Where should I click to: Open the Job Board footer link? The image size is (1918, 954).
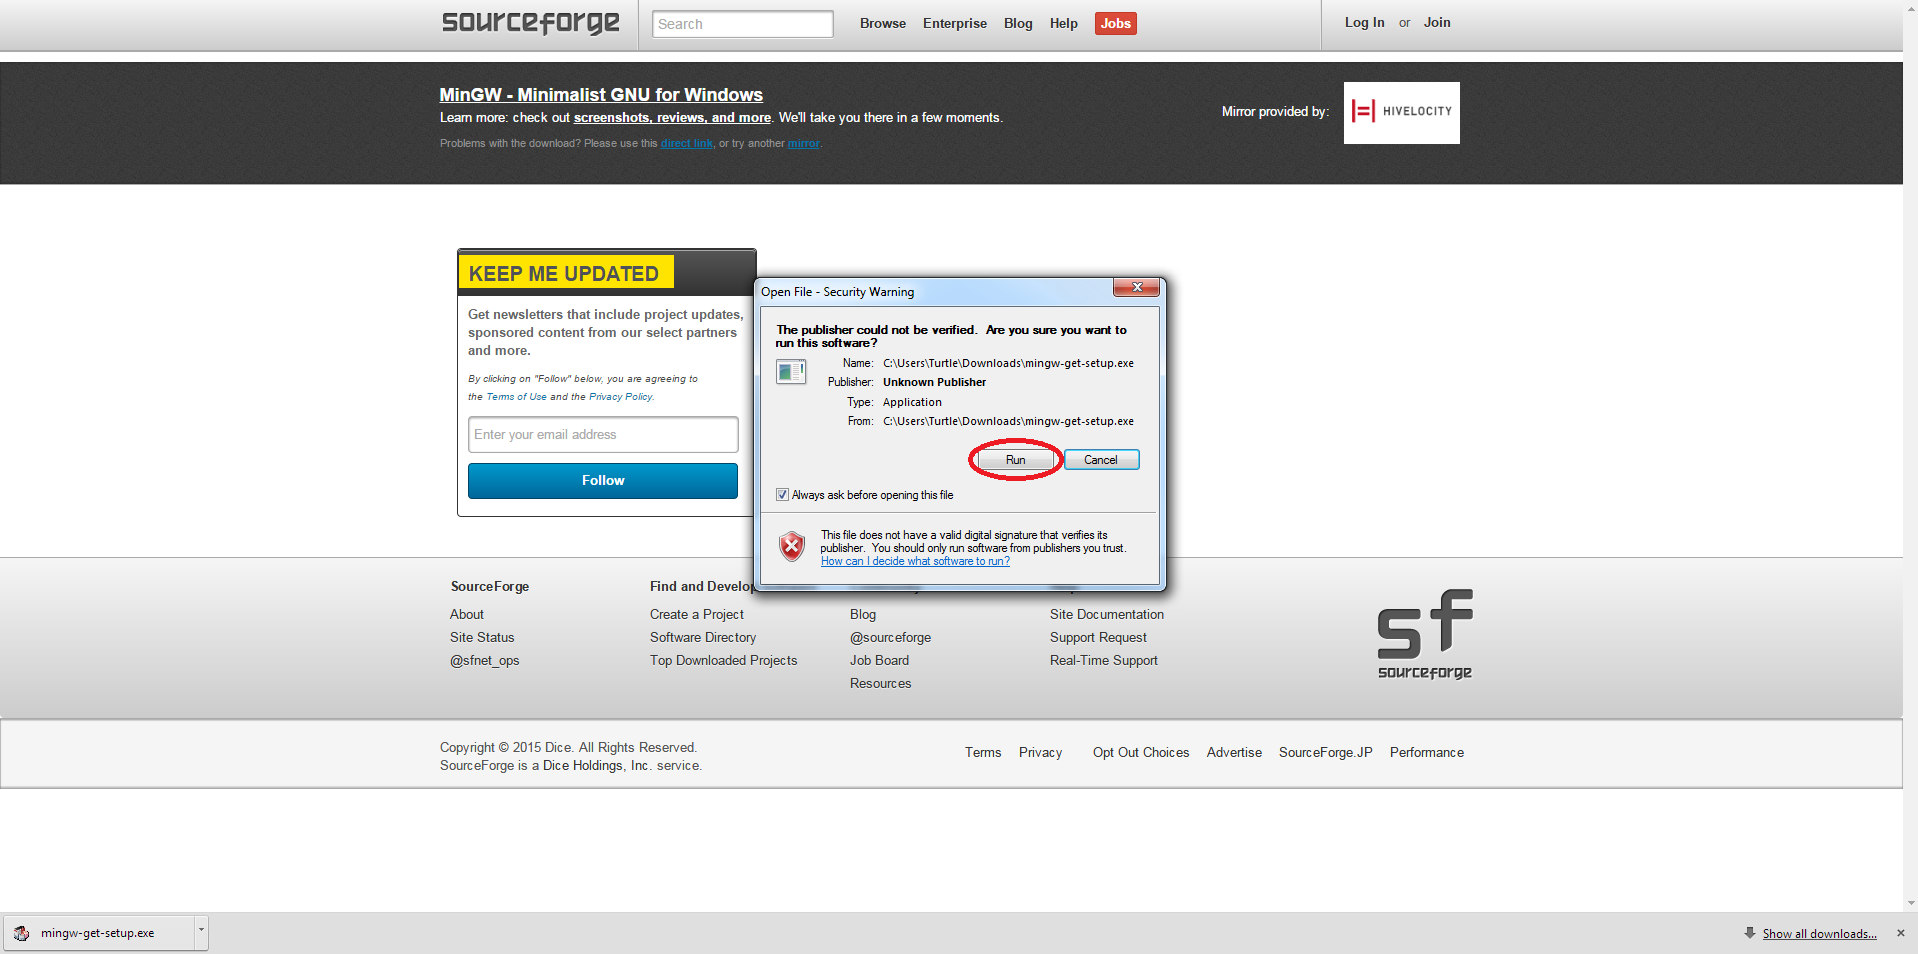pyautogui.click(x=879, y=661)
